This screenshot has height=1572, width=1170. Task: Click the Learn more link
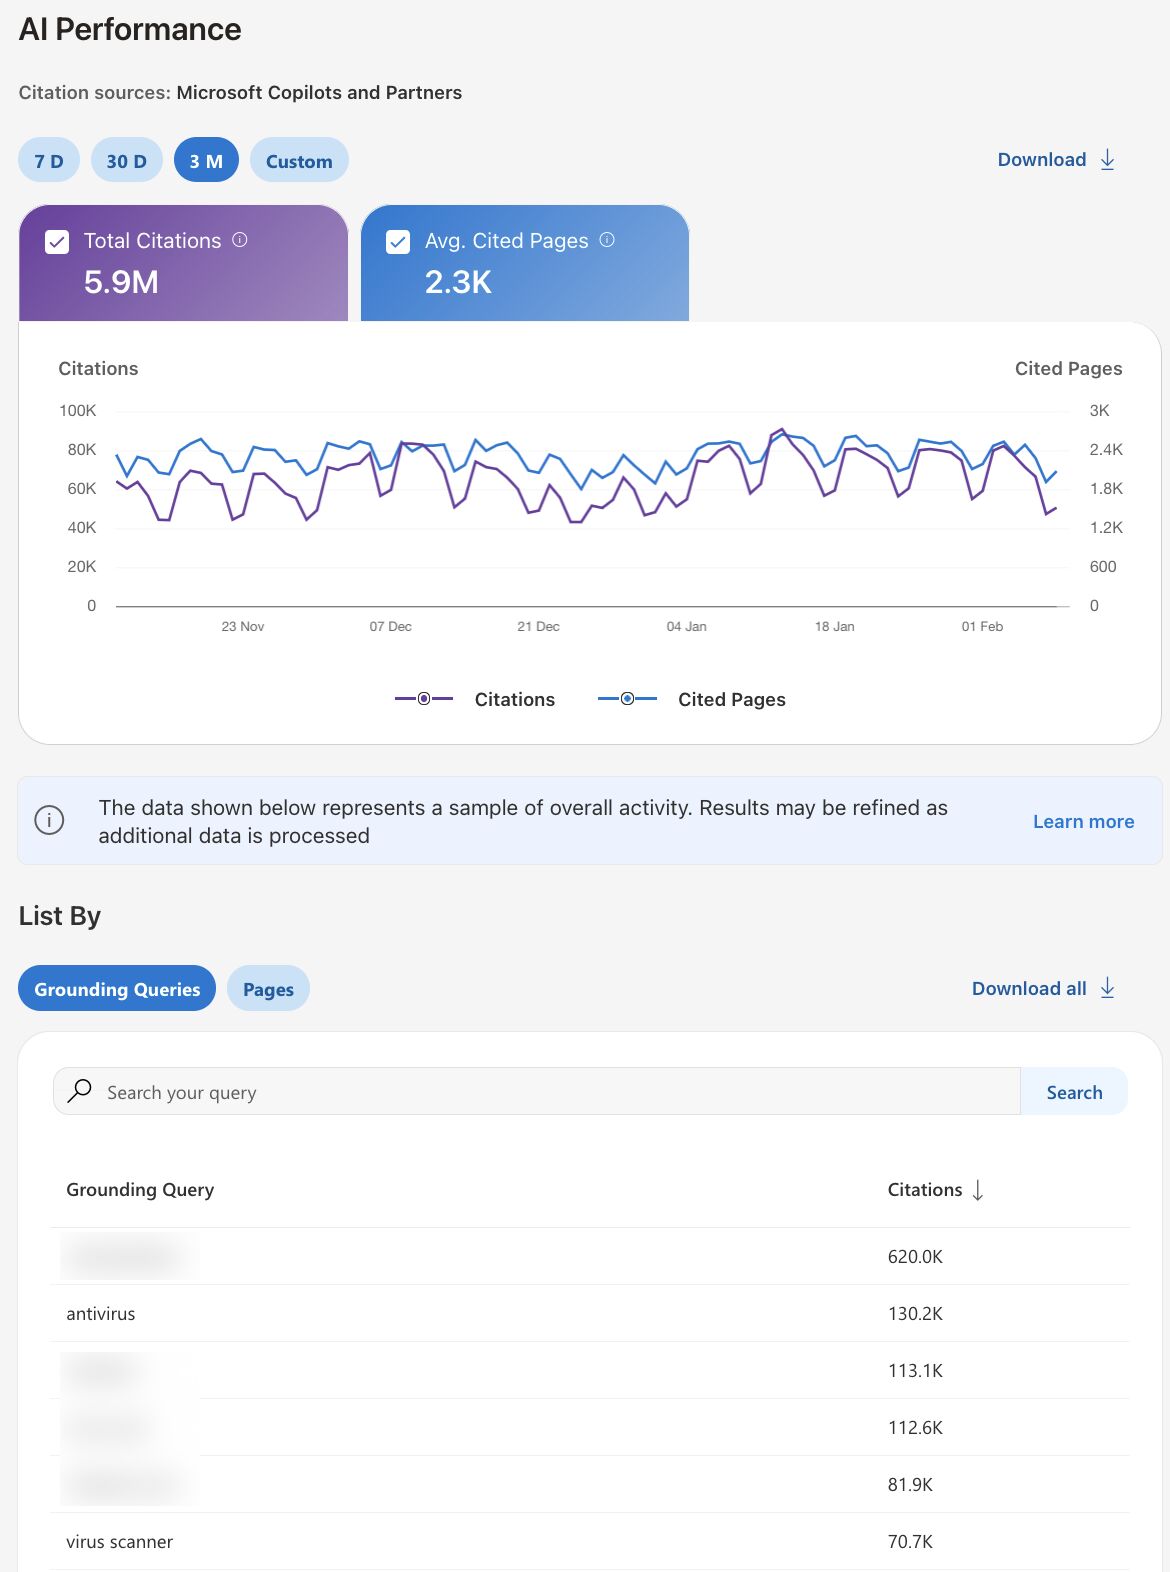coord(1083,821)
